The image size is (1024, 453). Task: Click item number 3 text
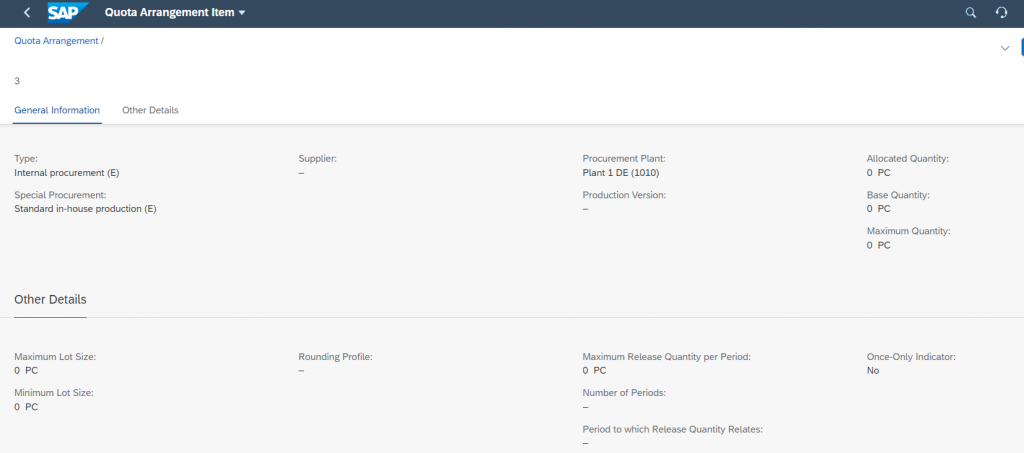(x=17, y=81)
